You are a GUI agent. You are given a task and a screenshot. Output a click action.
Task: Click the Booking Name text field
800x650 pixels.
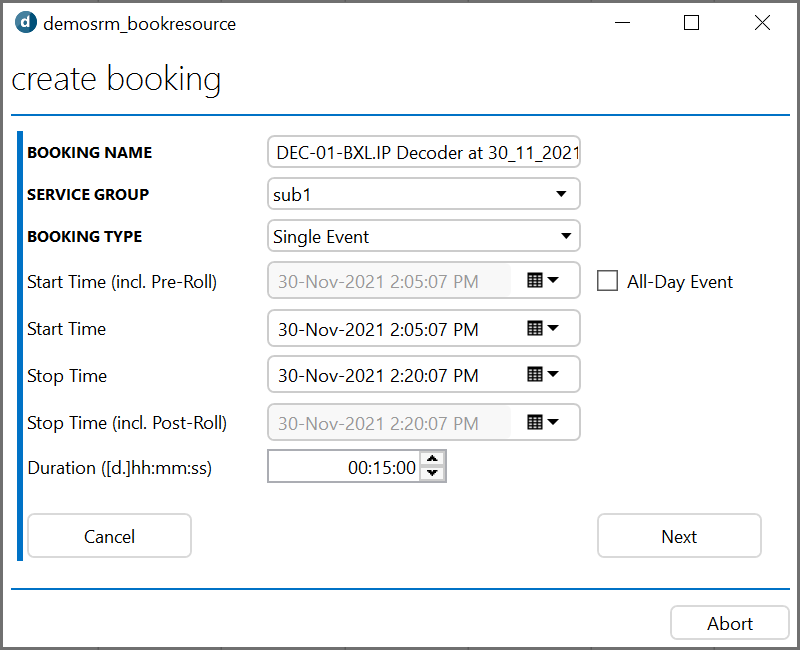(424, 152)
